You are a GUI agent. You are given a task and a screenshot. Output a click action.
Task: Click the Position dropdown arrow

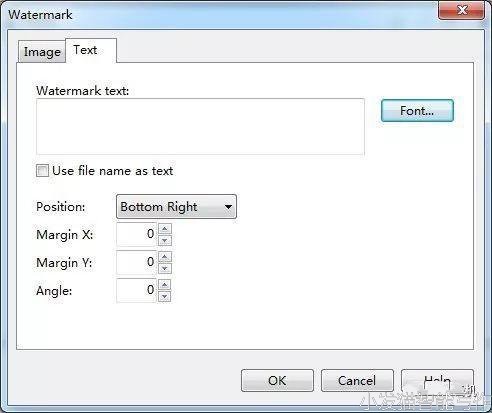click(x=228, y=207)
